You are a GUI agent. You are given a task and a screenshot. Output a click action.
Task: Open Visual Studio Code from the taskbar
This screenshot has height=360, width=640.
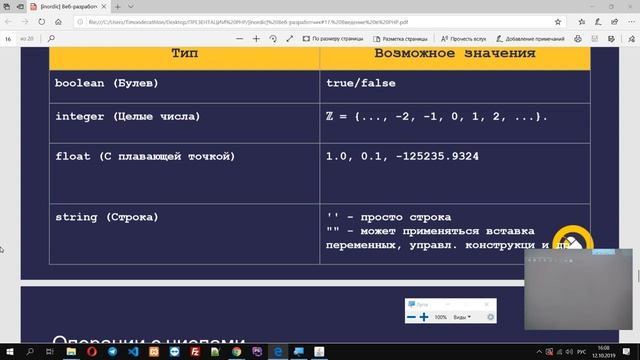tap(133, 351)
